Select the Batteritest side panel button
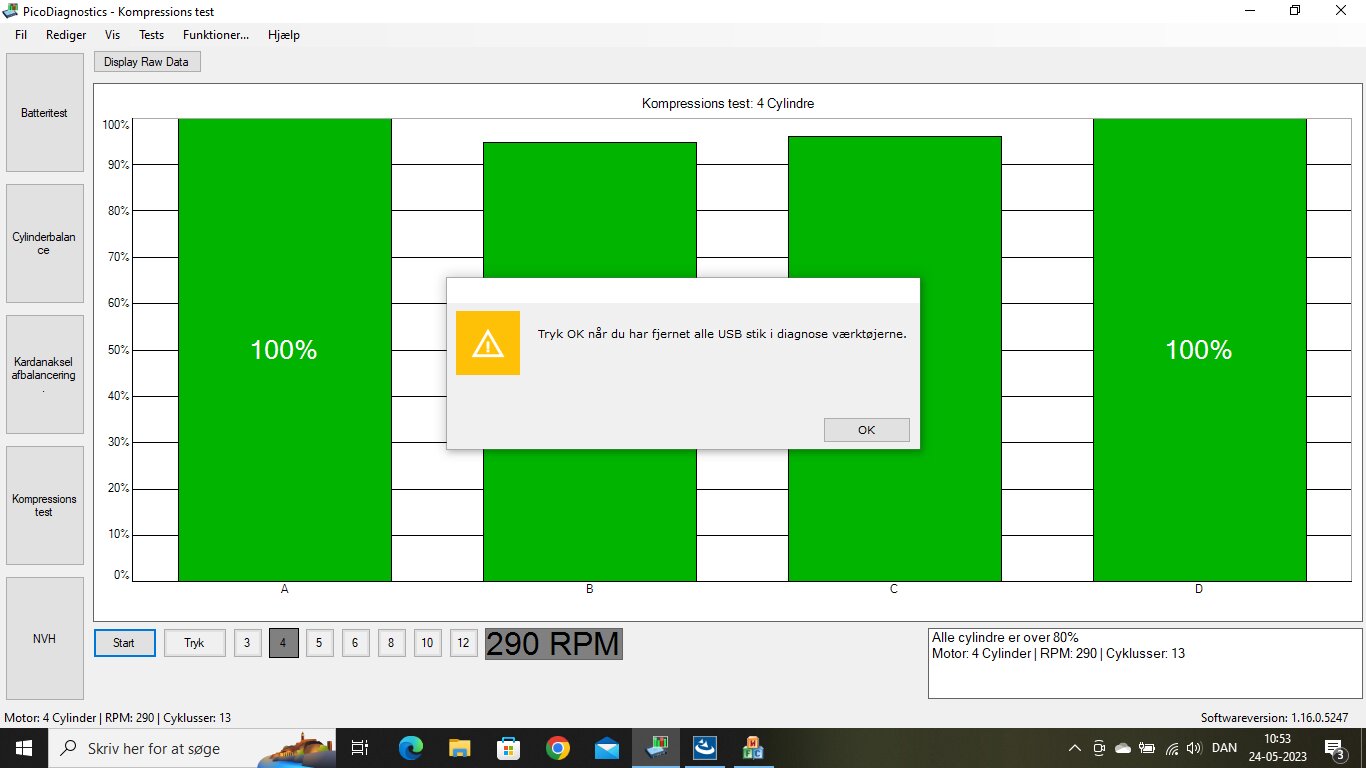 click(45, 113)
